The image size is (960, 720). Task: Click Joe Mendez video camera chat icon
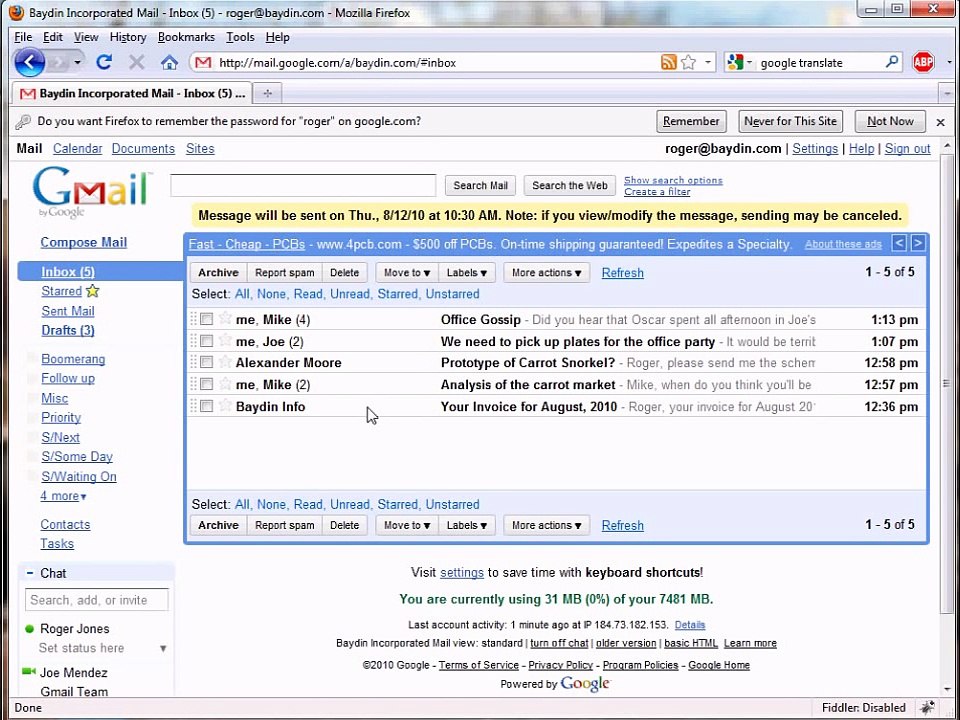coord(29,672)
